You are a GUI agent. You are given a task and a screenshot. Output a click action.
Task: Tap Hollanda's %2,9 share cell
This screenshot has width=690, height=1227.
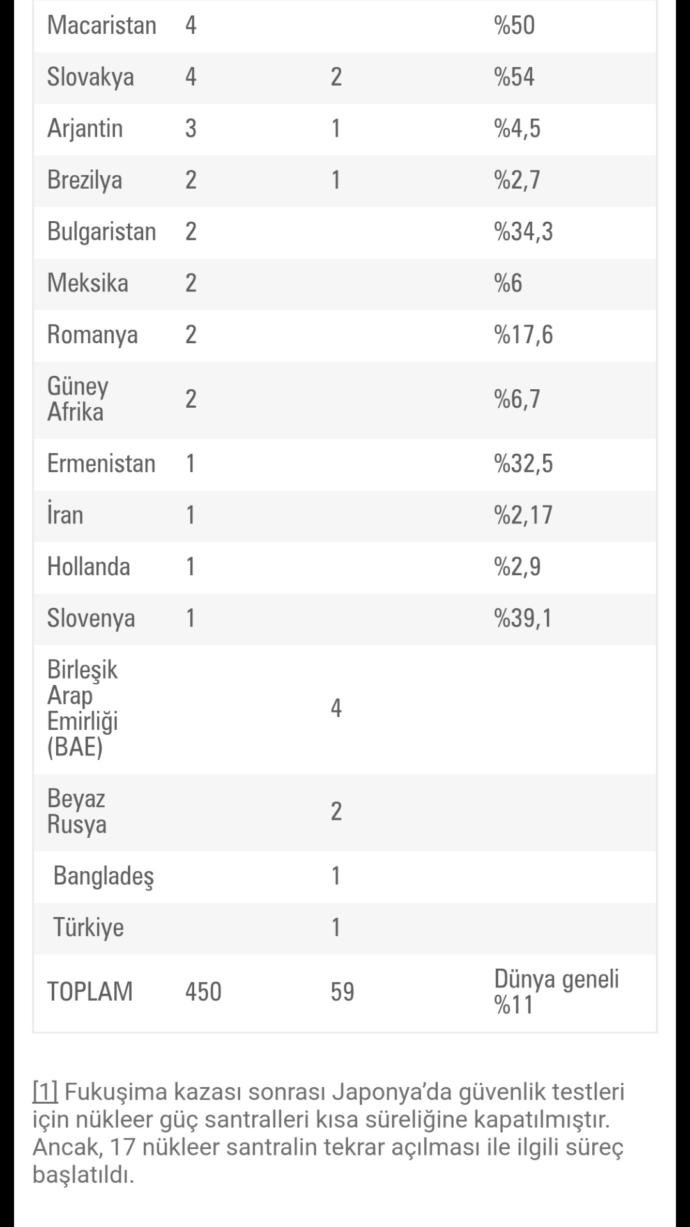click(517, 567)
